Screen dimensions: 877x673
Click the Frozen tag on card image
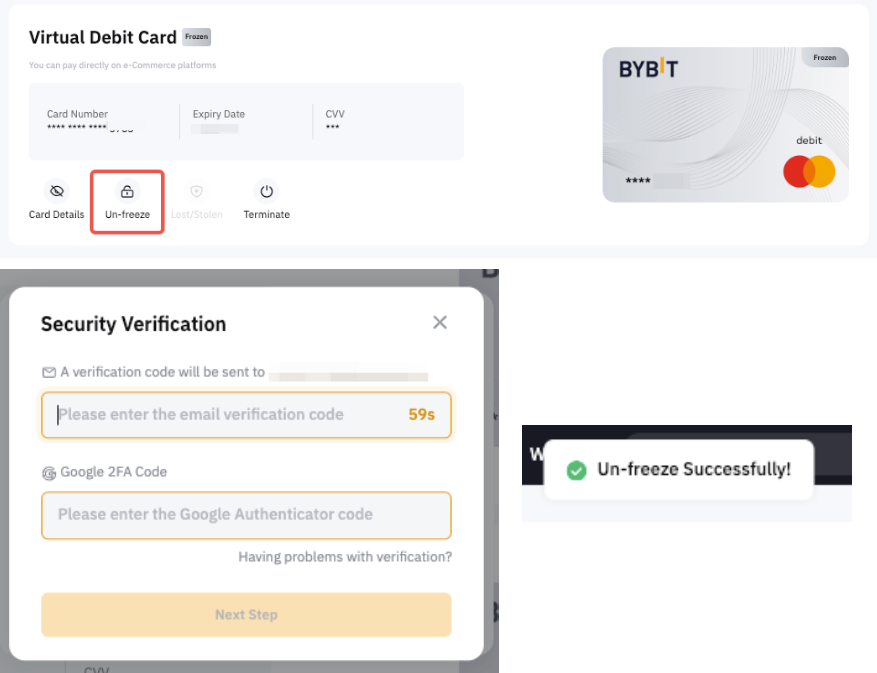(824, 57)
